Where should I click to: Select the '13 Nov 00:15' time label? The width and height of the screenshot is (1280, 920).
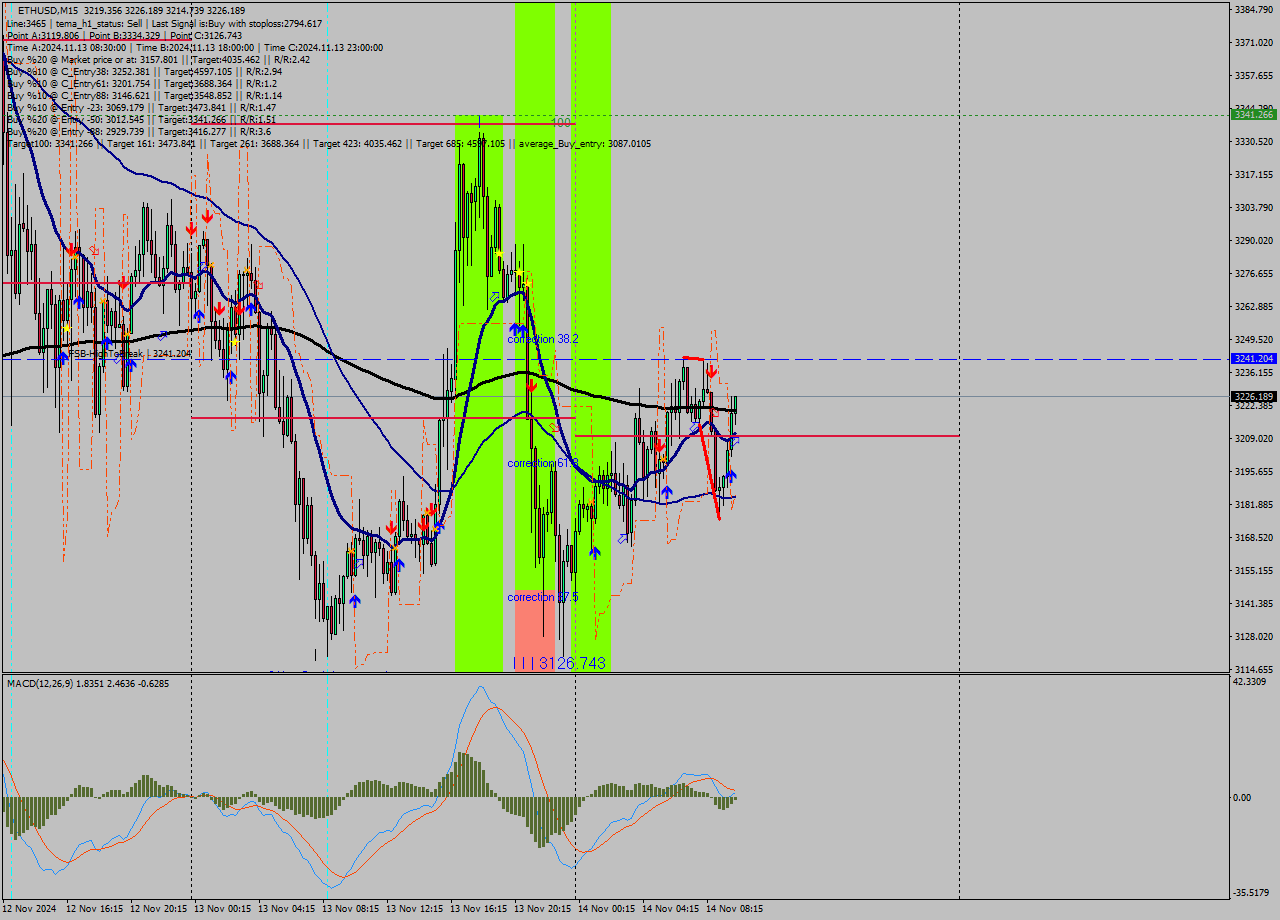[222, 909]
